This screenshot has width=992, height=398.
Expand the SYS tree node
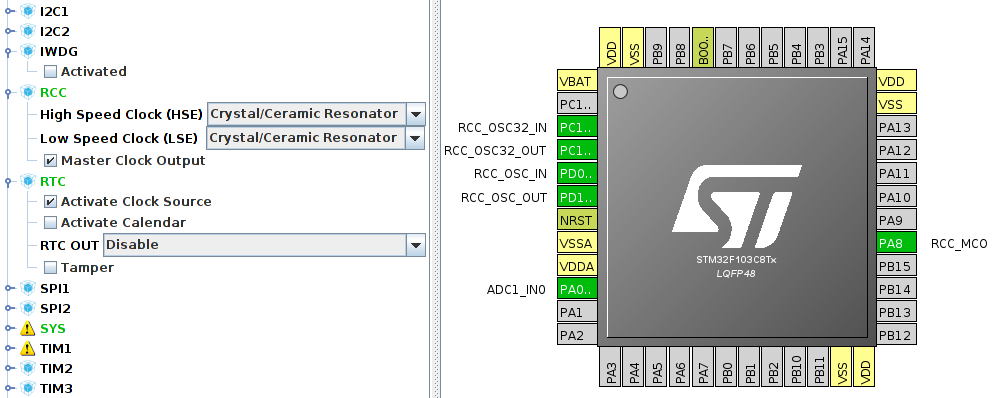coord(8,328)
